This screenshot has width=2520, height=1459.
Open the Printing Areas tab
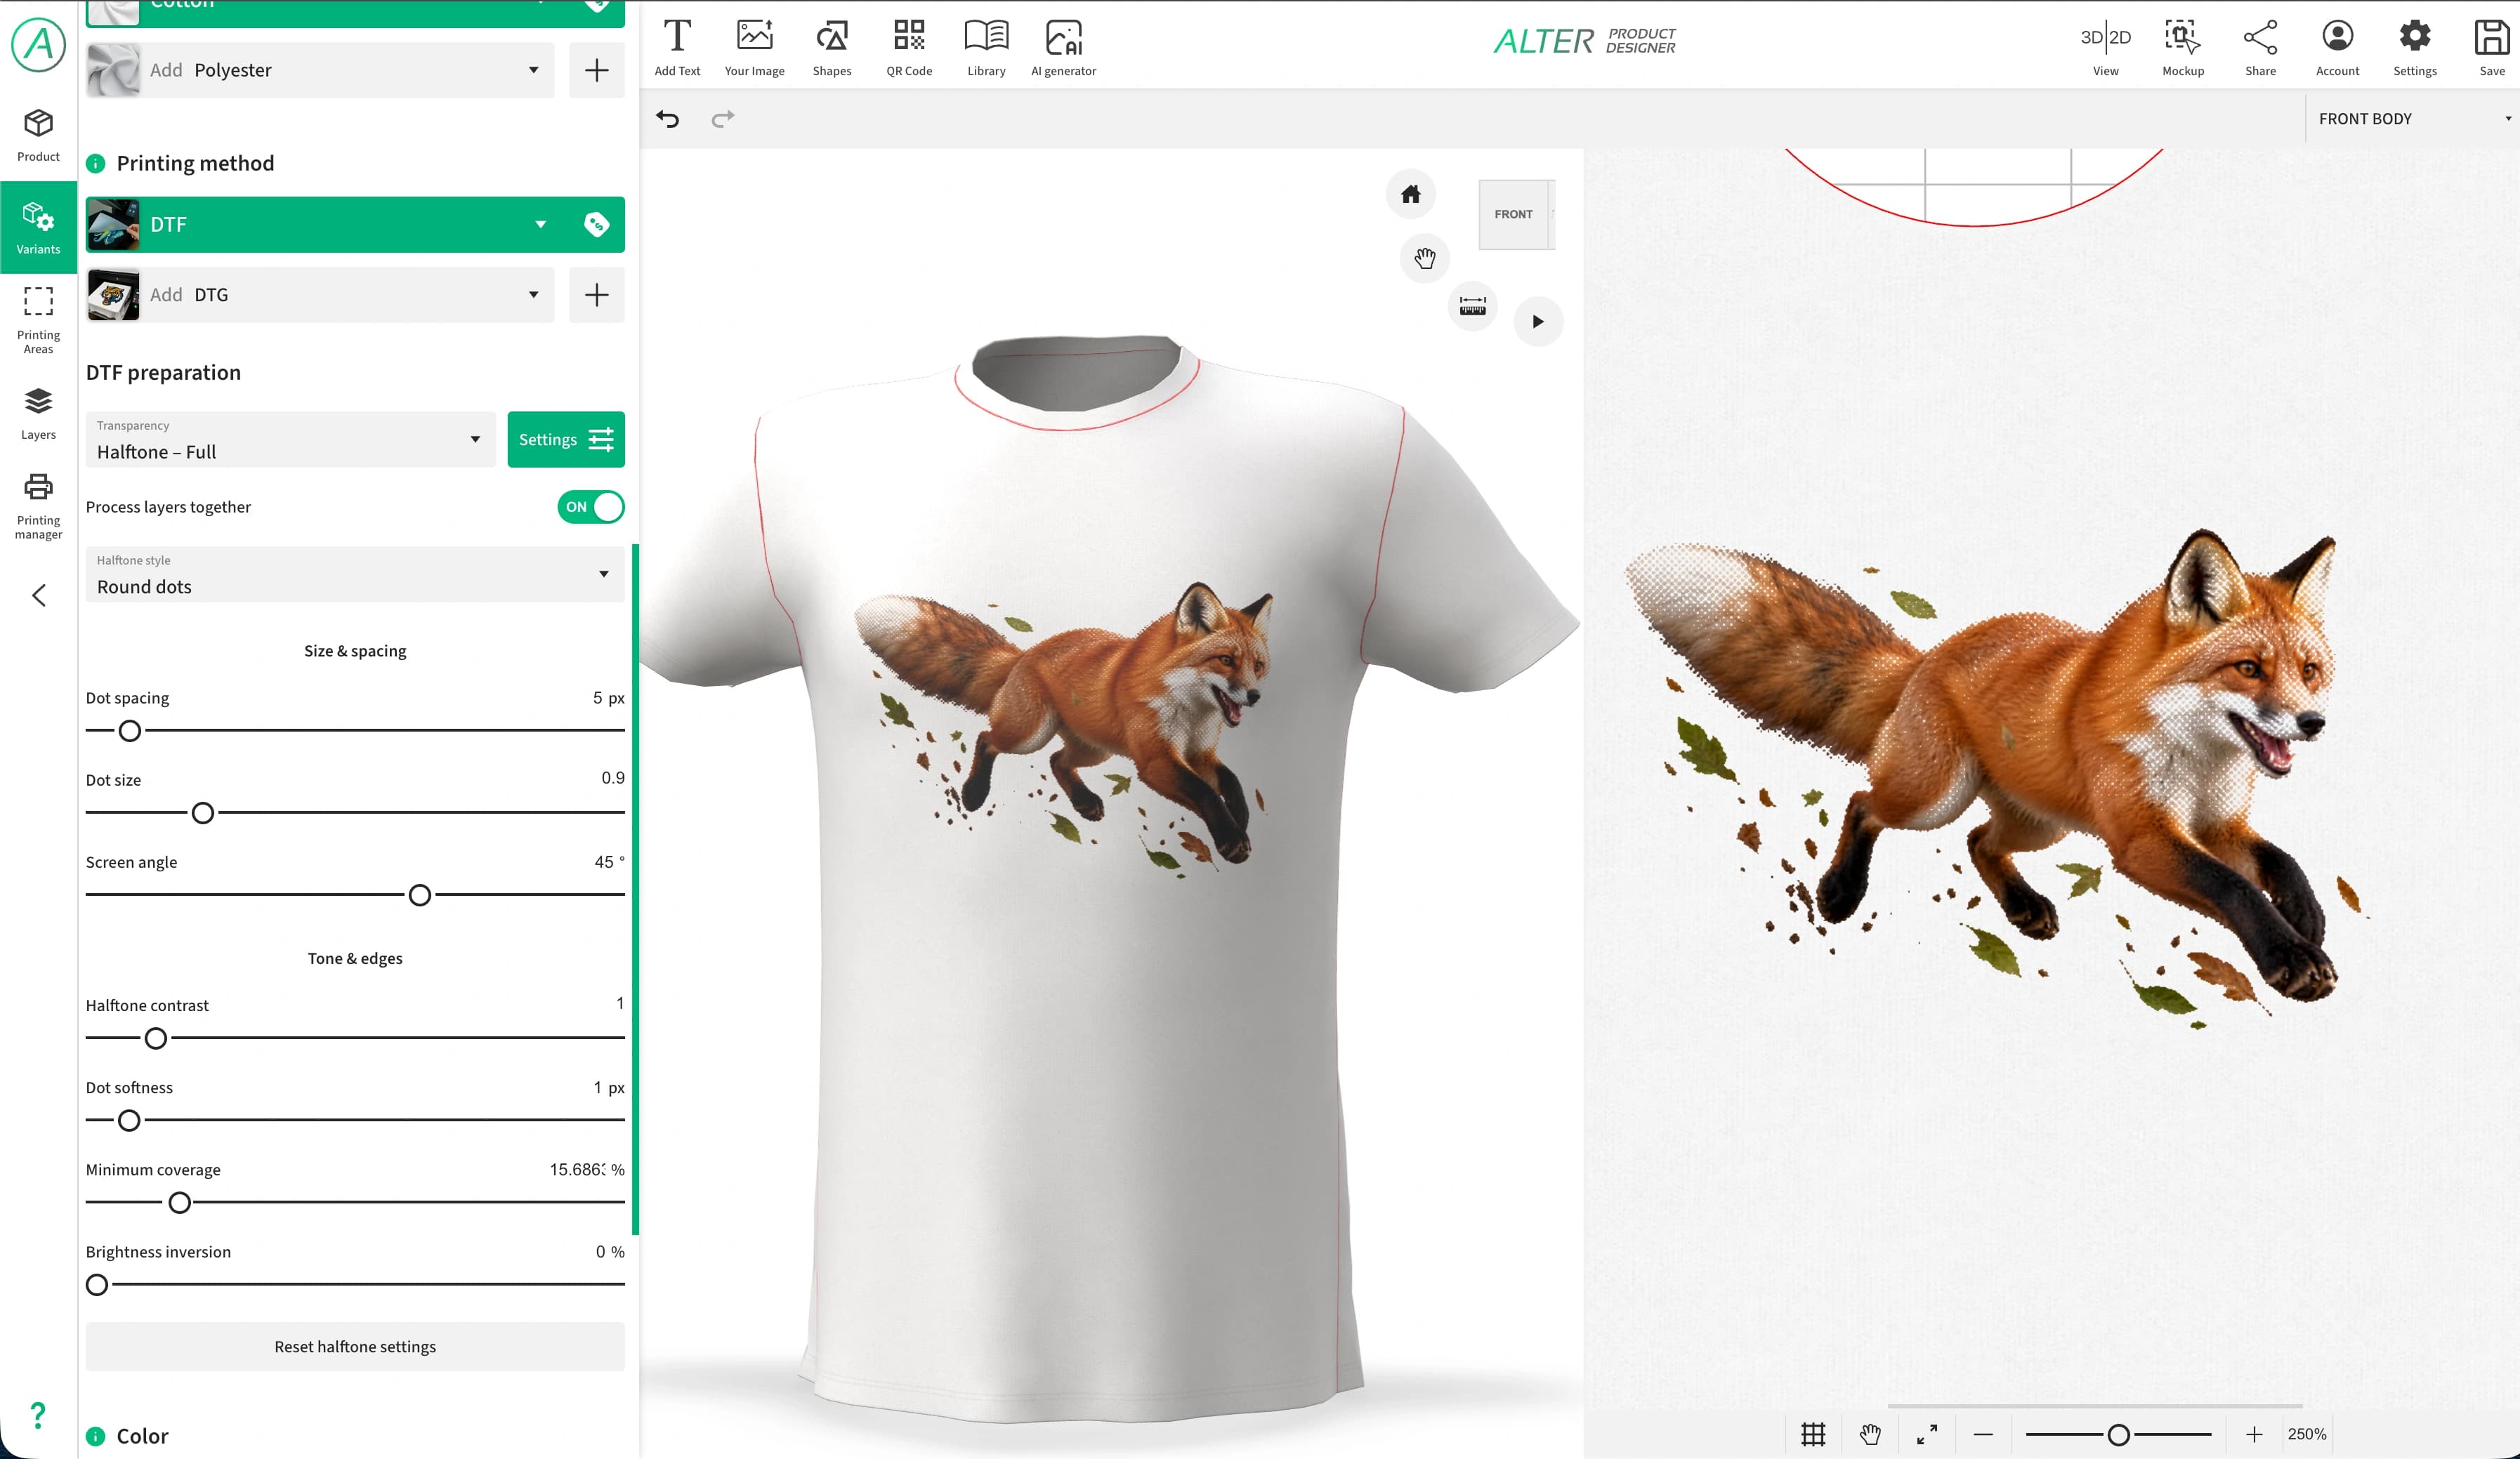click(x=38, y=320)
